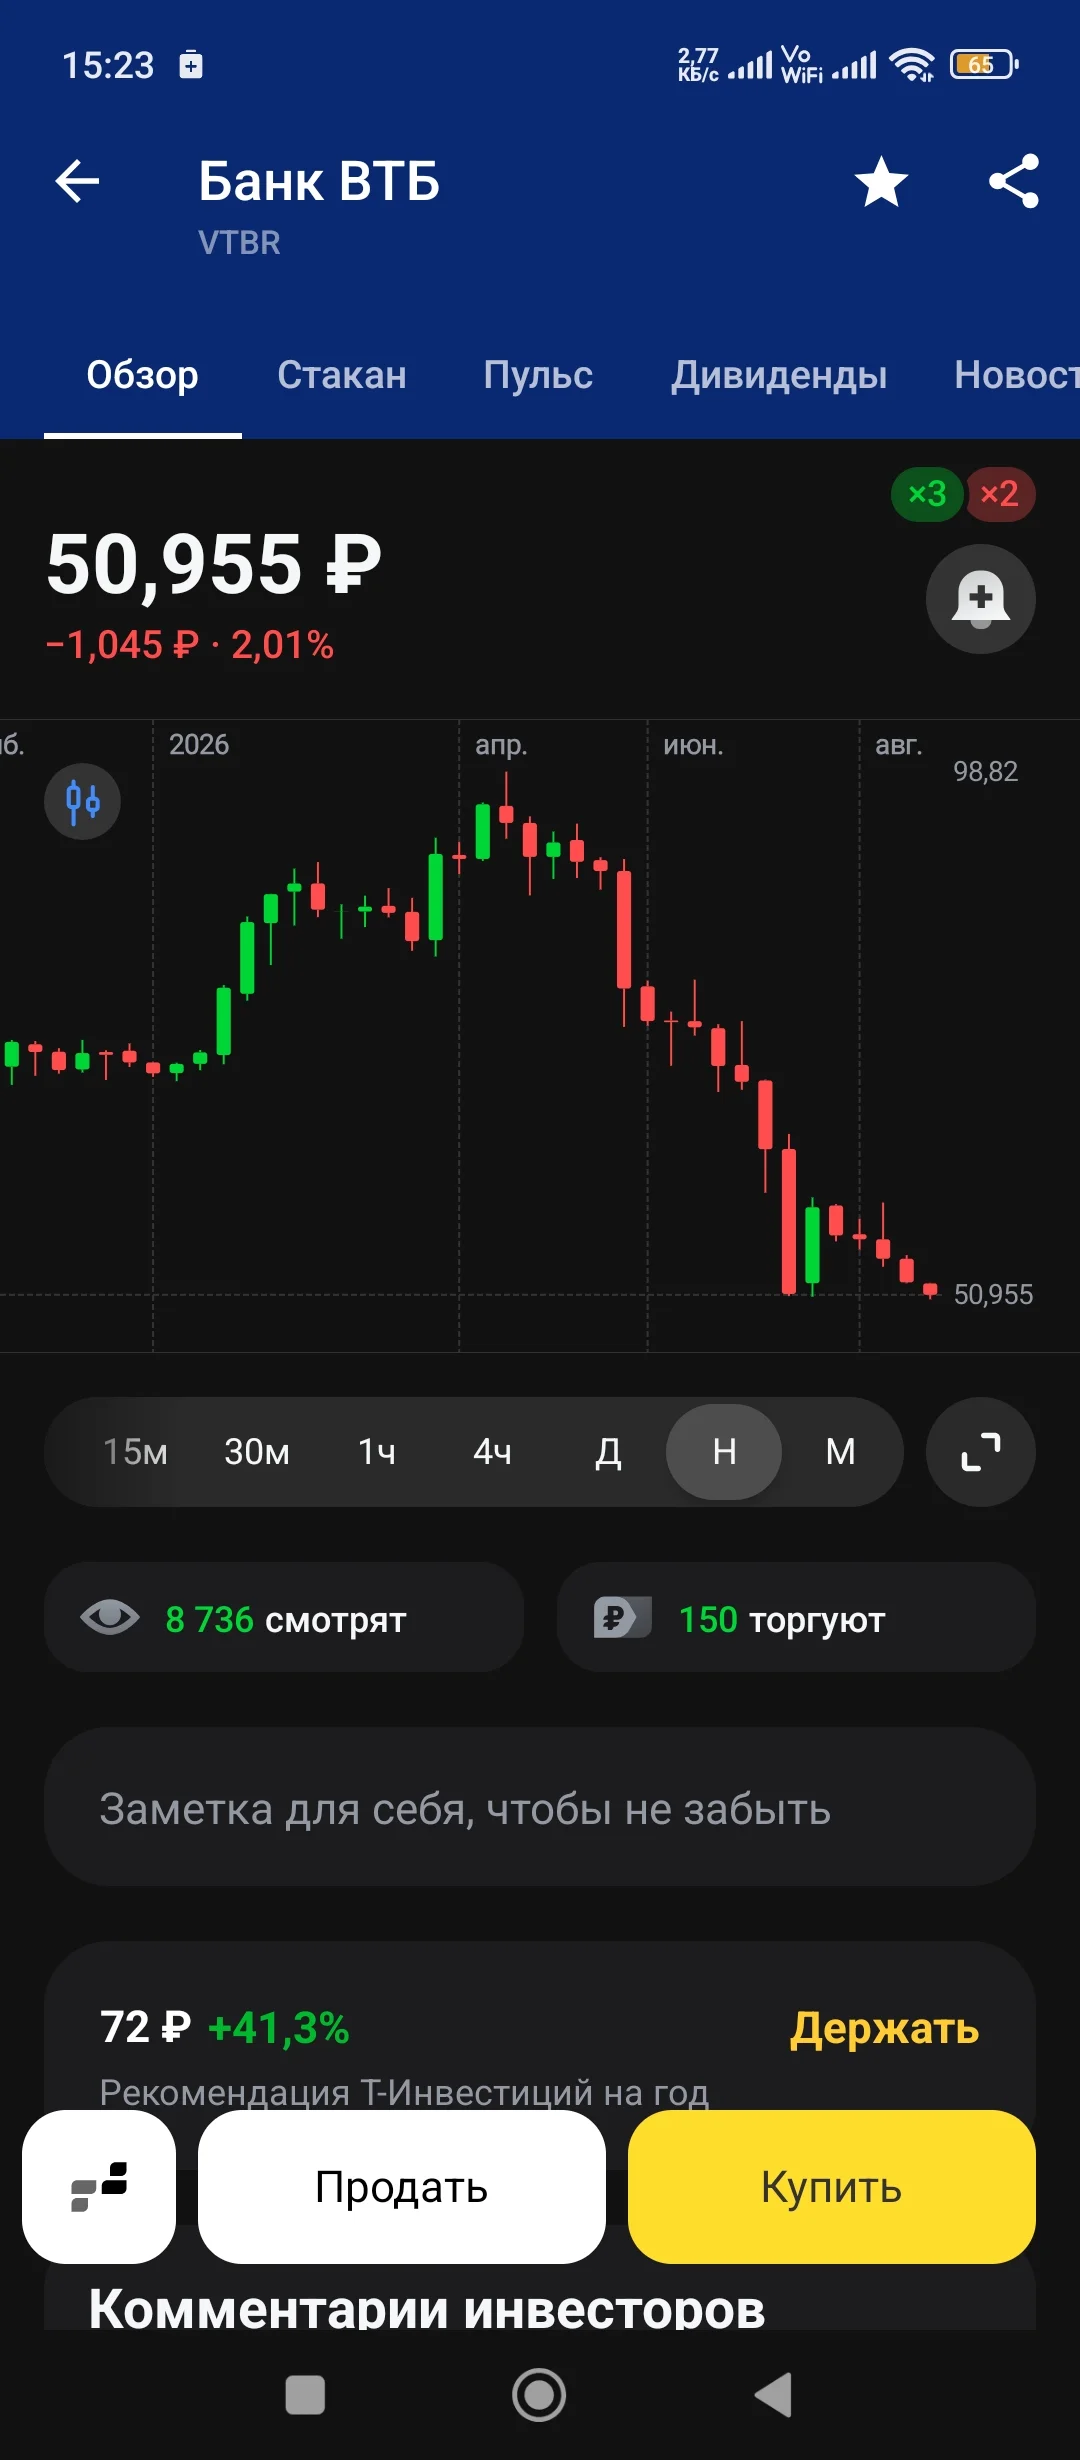Tap the last candle on the chart

point(930,1290)
